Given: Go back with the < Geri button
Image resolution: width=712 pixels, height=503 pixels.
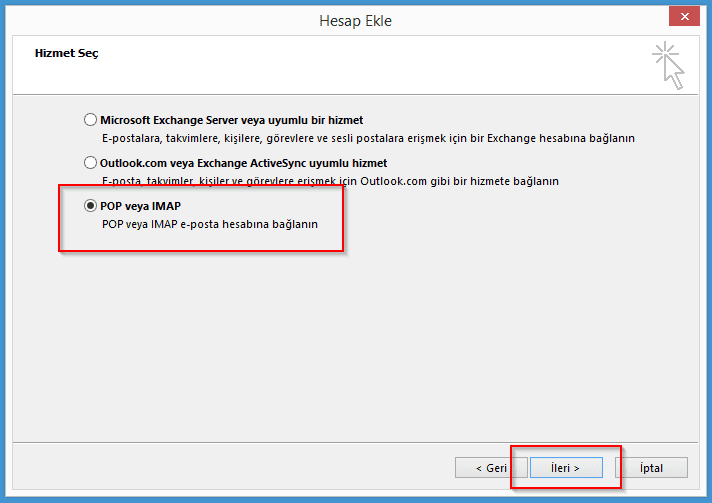Looking at the screenshot, I should point(491,468).
